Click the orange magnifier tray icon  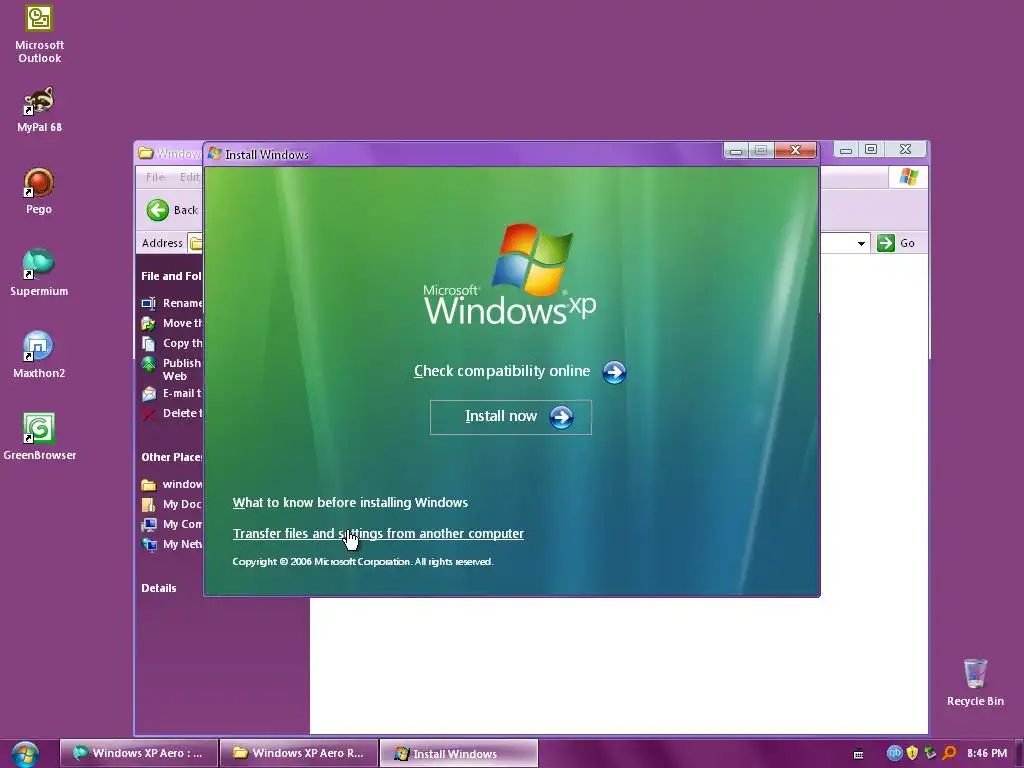[949, 753]
